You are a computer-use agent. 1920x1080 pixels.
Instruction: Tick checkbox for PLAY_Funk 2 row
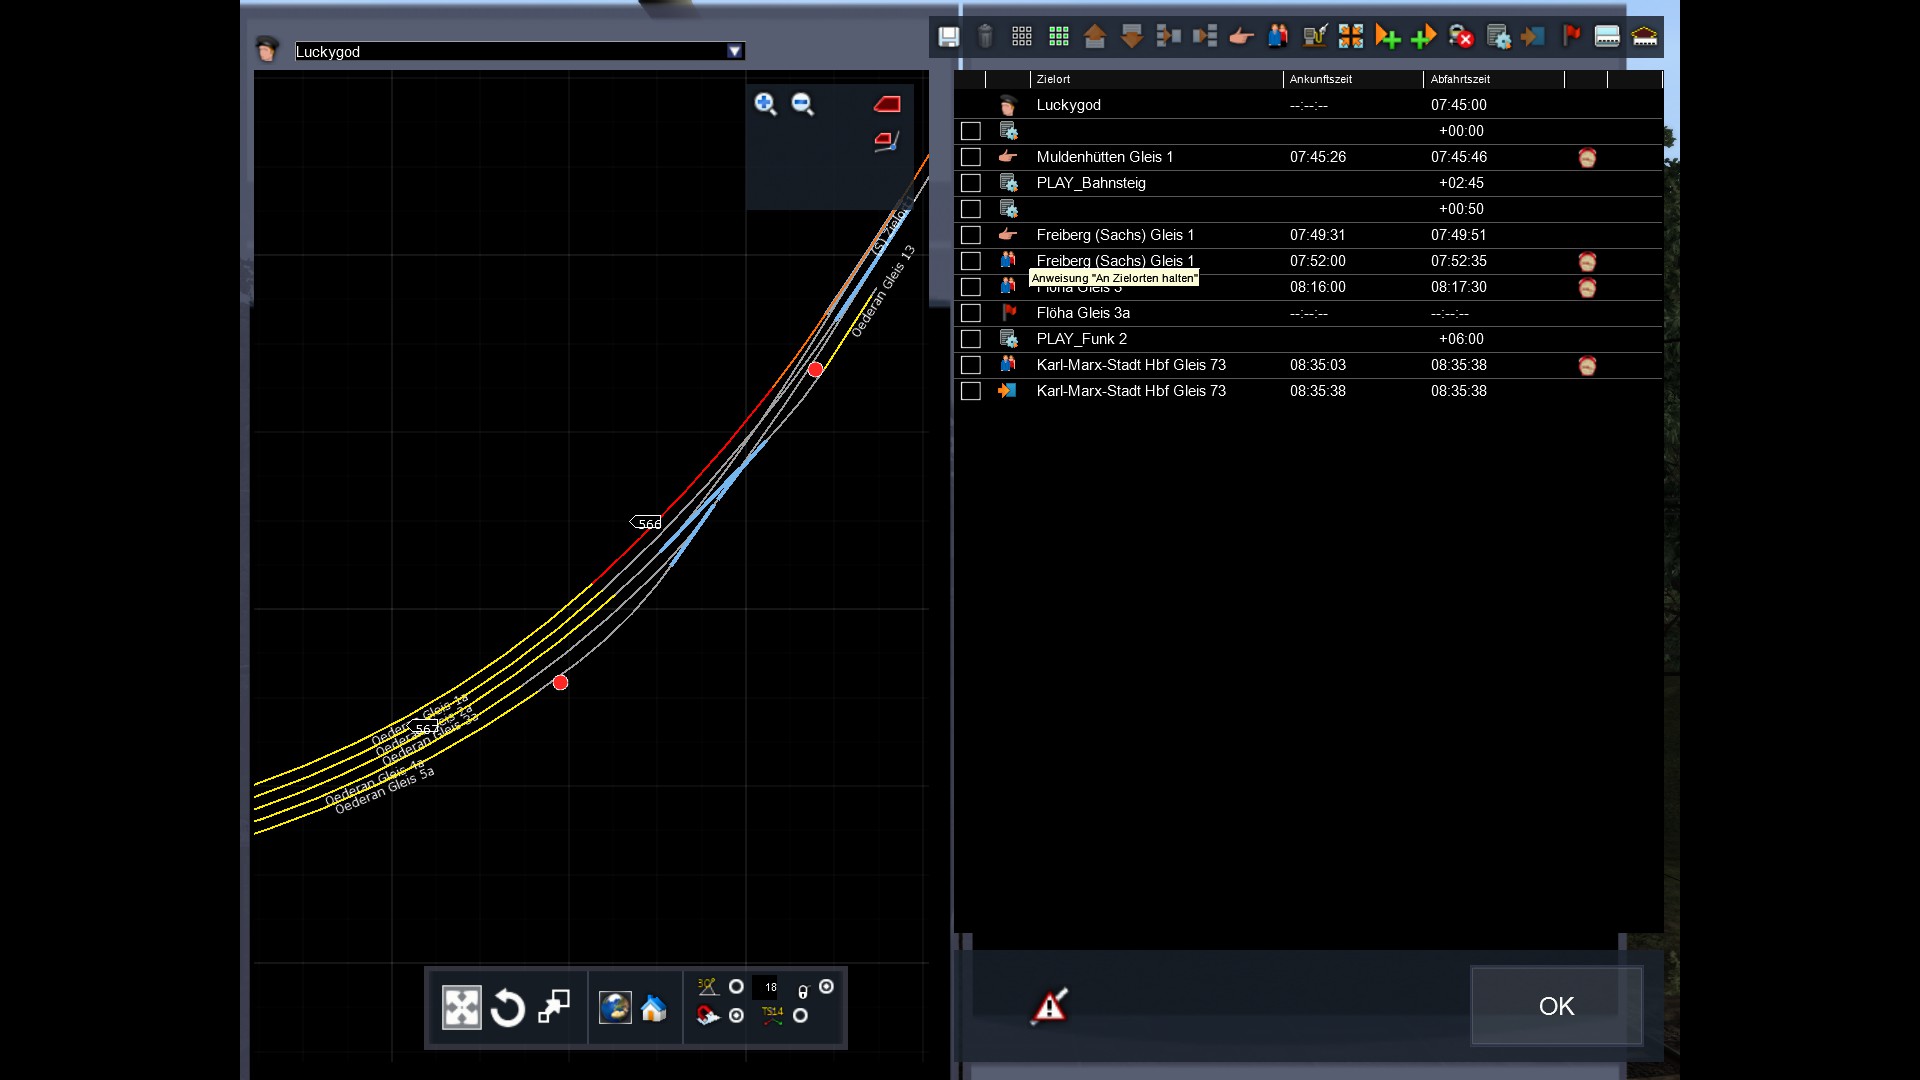(970, 339)
